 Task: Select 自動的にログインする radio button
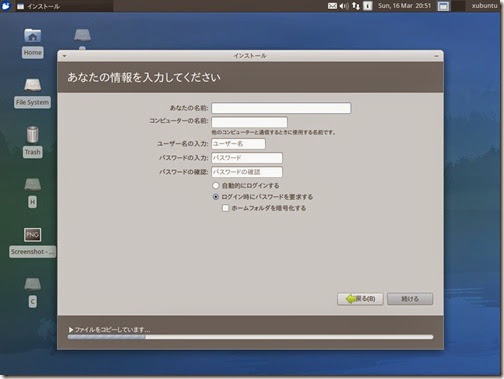(216, 185)
